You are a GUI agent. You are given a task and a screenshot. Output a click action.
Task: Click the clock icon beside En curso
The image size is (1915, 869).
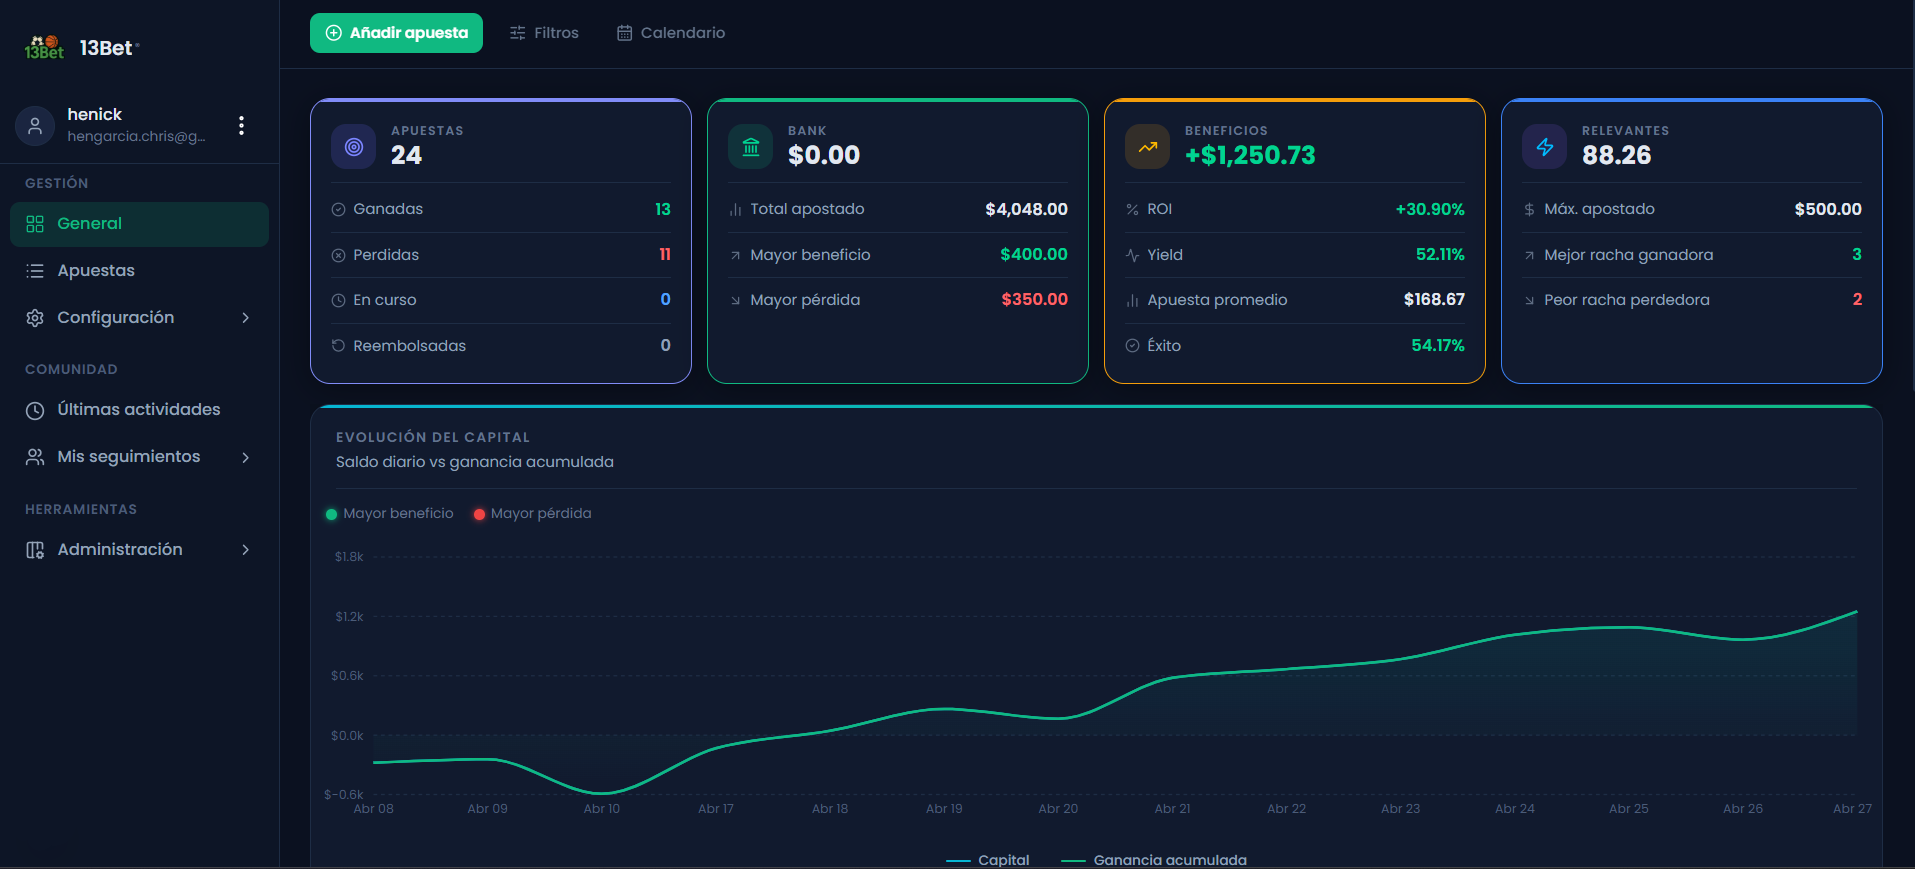tap(338, 300)
